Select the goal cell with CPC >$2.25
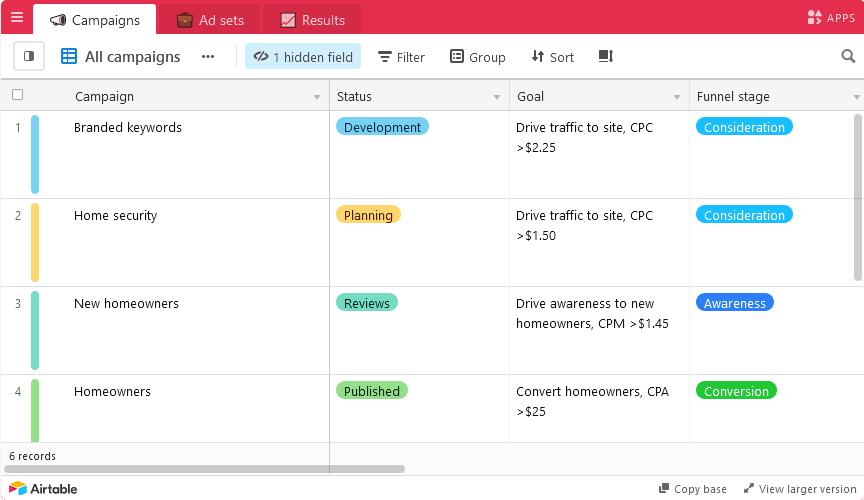 tap(600, 154)
